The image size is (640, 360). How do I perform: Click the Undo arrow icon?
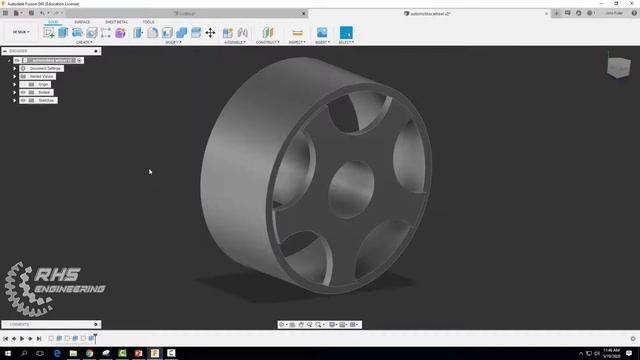click(x=42, y=13)
